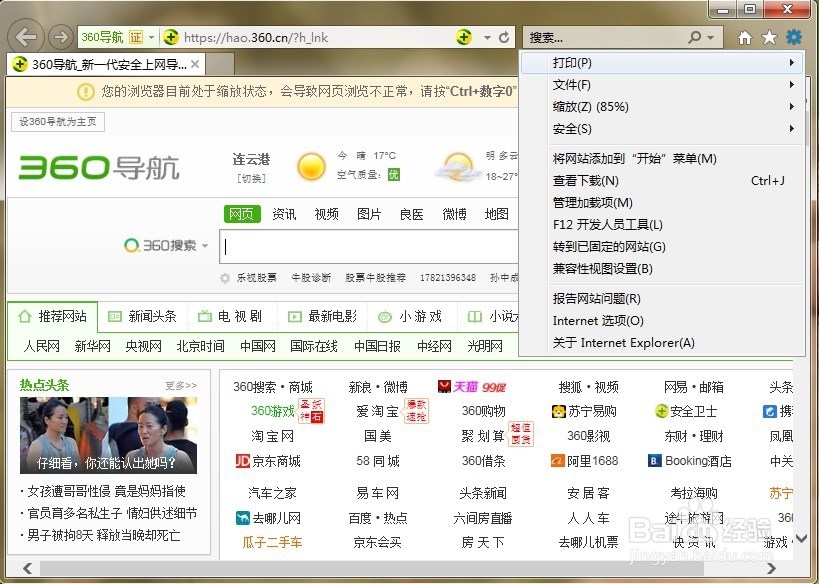Open 最新电影 category tab
Viewport: 819px width, 584px height.
[x=323, y=317]
